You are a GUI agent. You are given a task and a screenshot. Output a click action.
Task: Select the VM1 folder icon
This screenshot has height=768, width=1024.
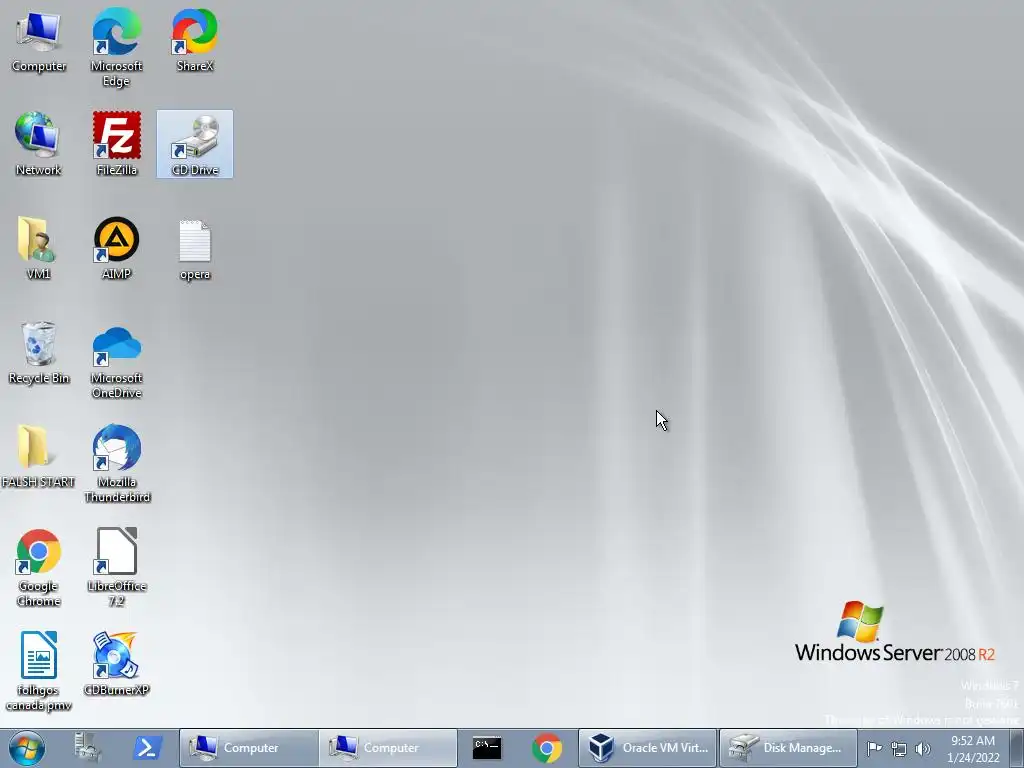39,248
